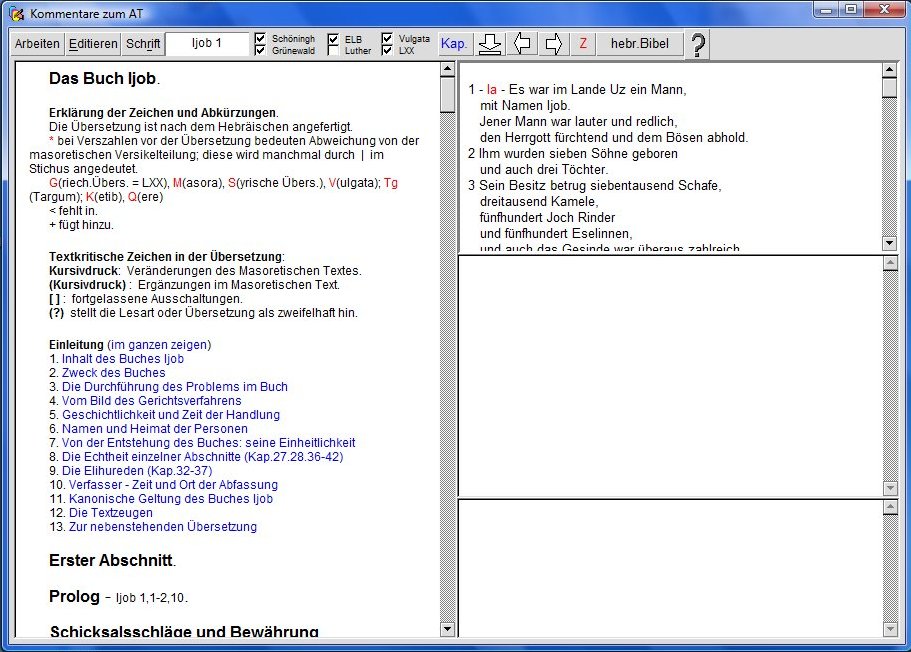The height and width of the screenshot is (652, 911).
Task: Open 'Geschichtlichkeit und Zeit der Handlung' link
Action: (x=171, y=414)
